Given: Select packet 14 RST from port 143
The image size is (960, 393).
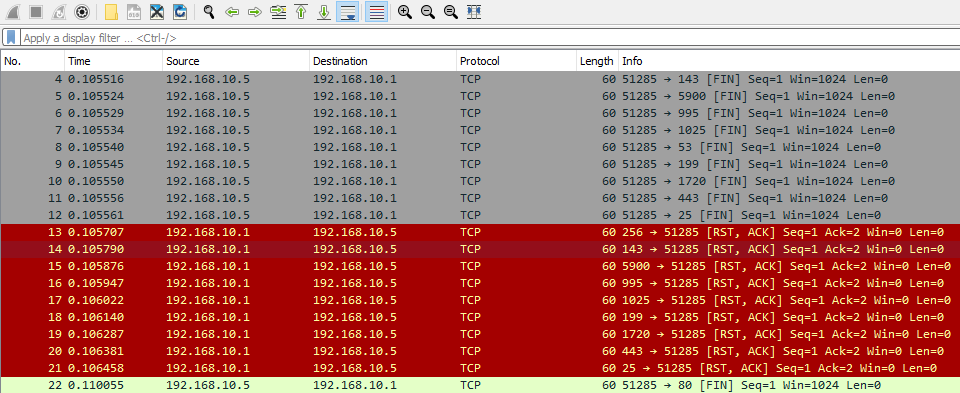Looking at the screenshot, I should (x=480, y=249).
